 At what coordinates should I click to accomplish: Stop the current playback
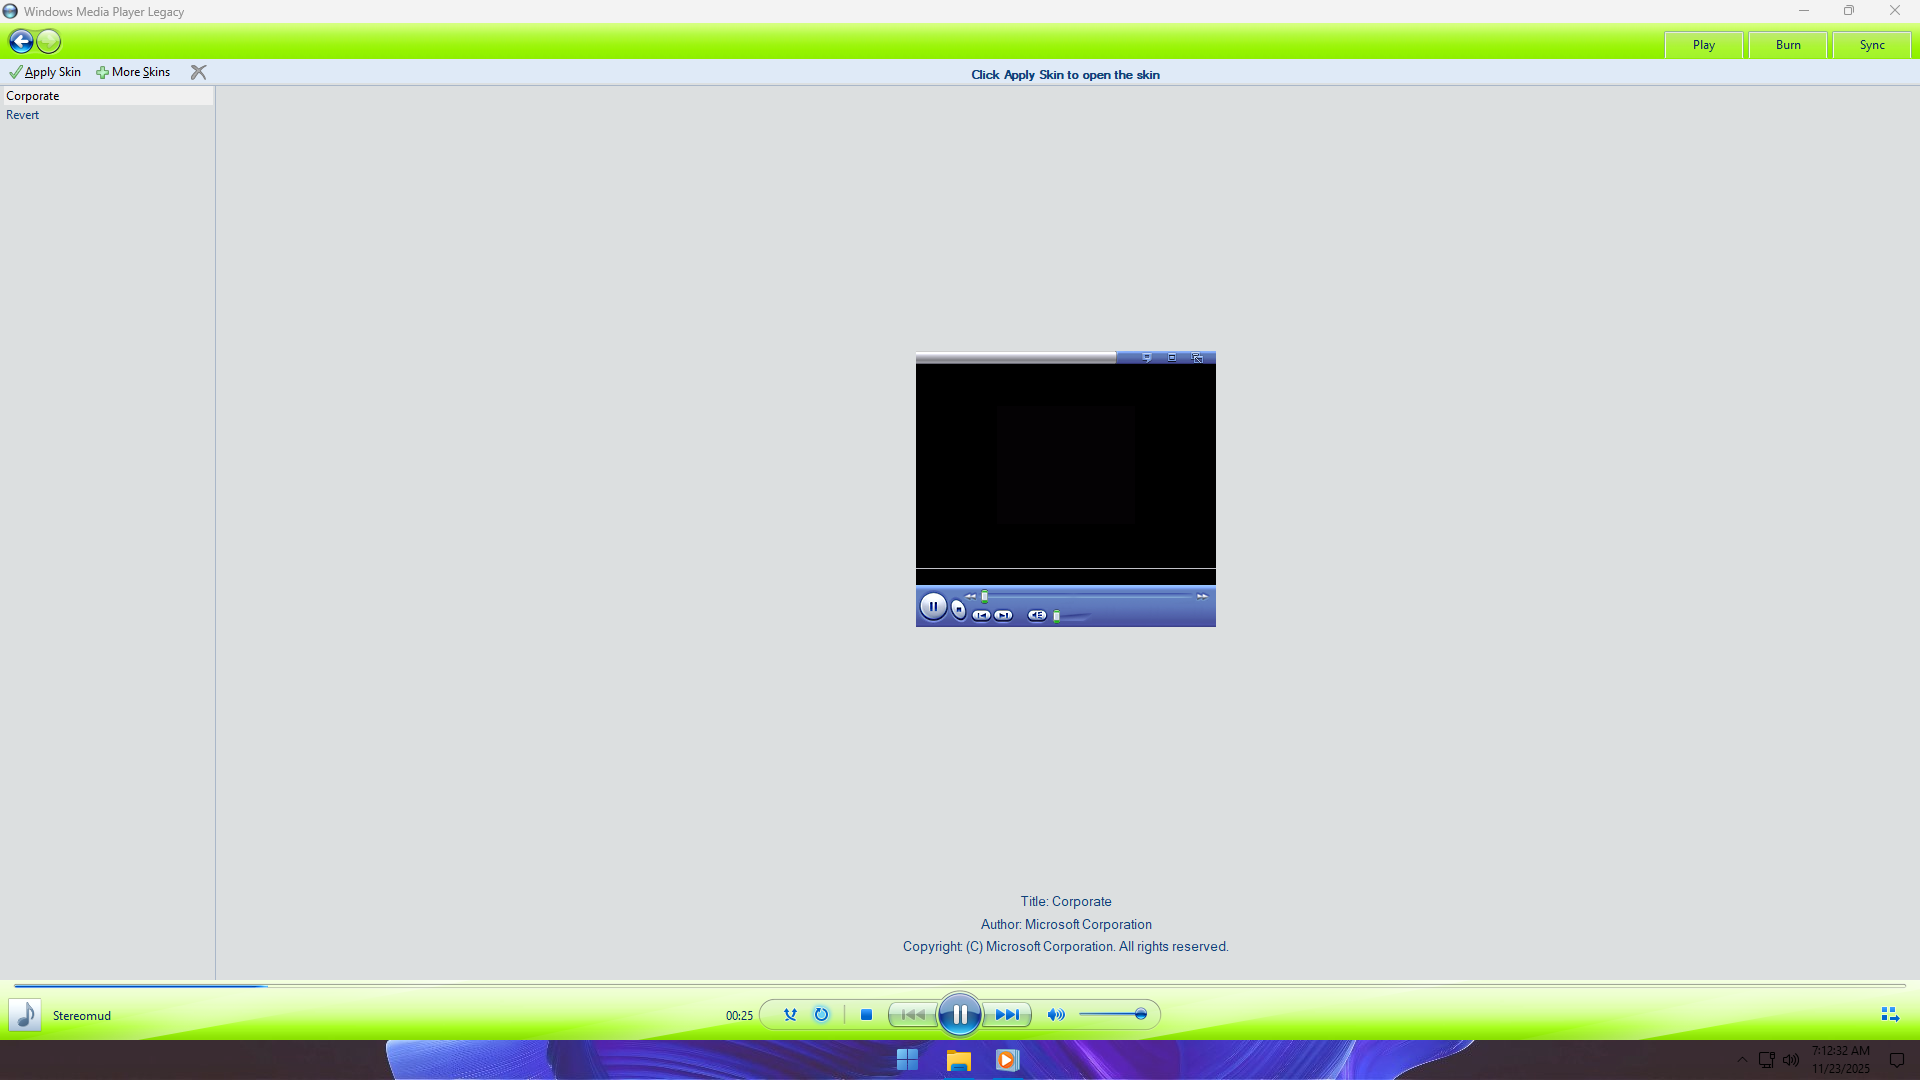click(866, 1015)
